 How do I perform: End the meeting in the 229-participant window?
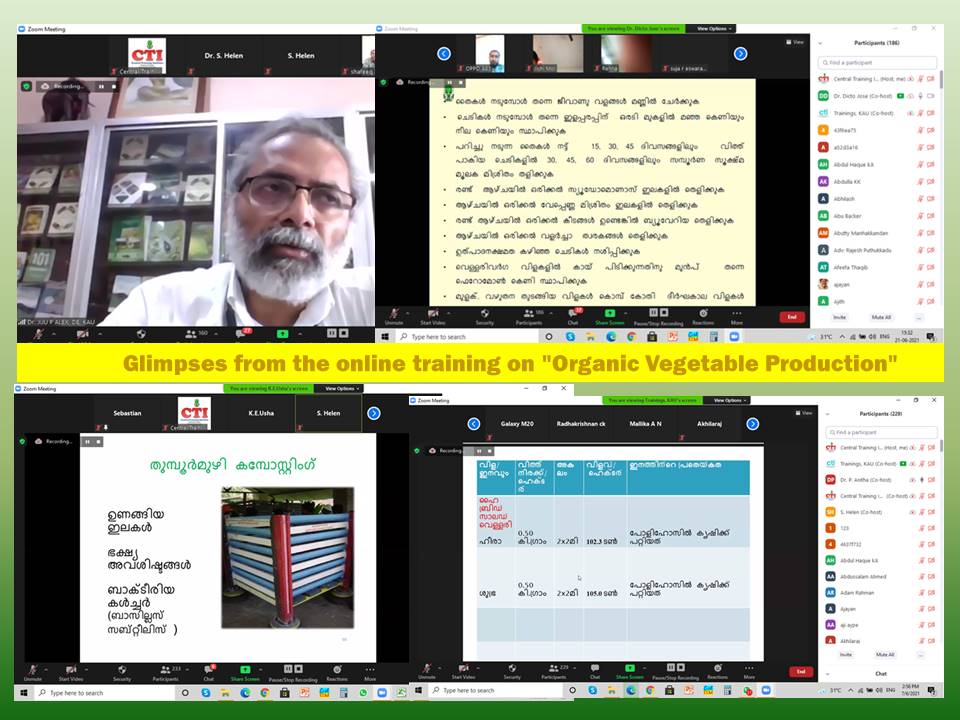(x=801, y=672)
